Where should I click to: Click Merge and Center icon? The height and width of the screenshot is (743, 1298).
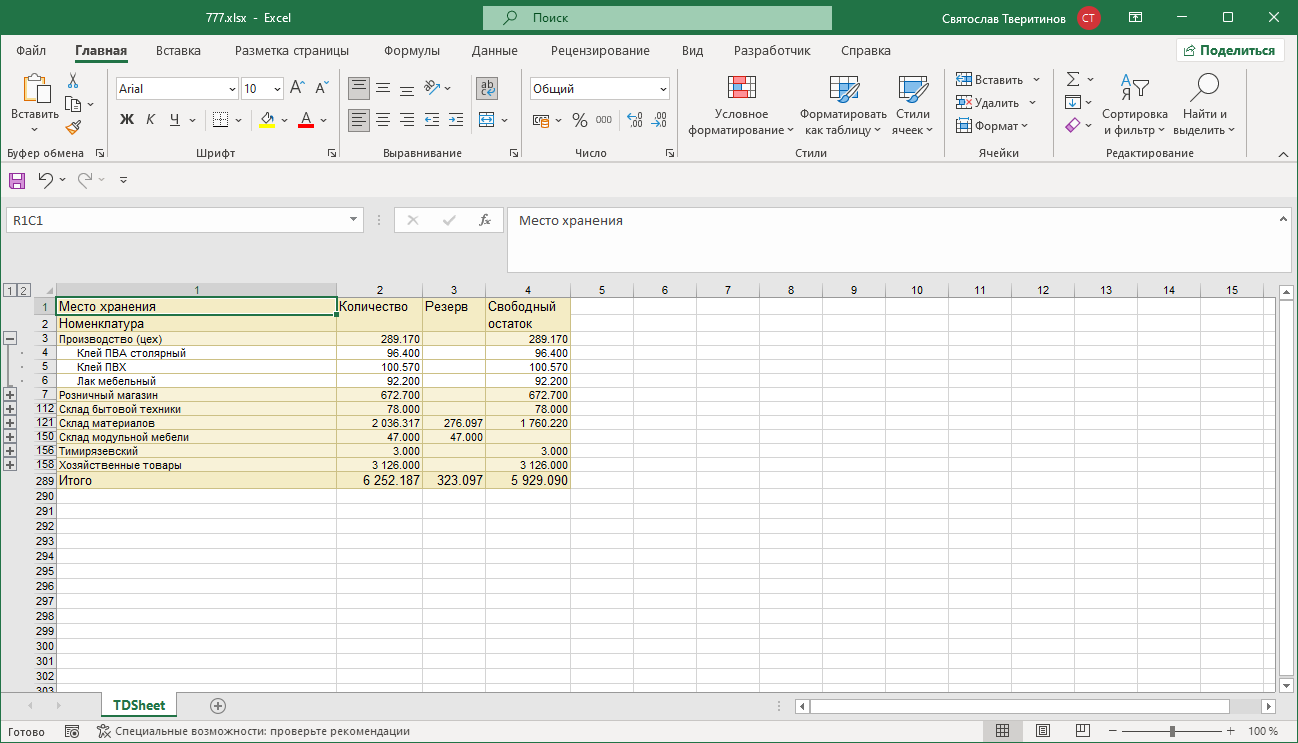(x=486, y=120)
